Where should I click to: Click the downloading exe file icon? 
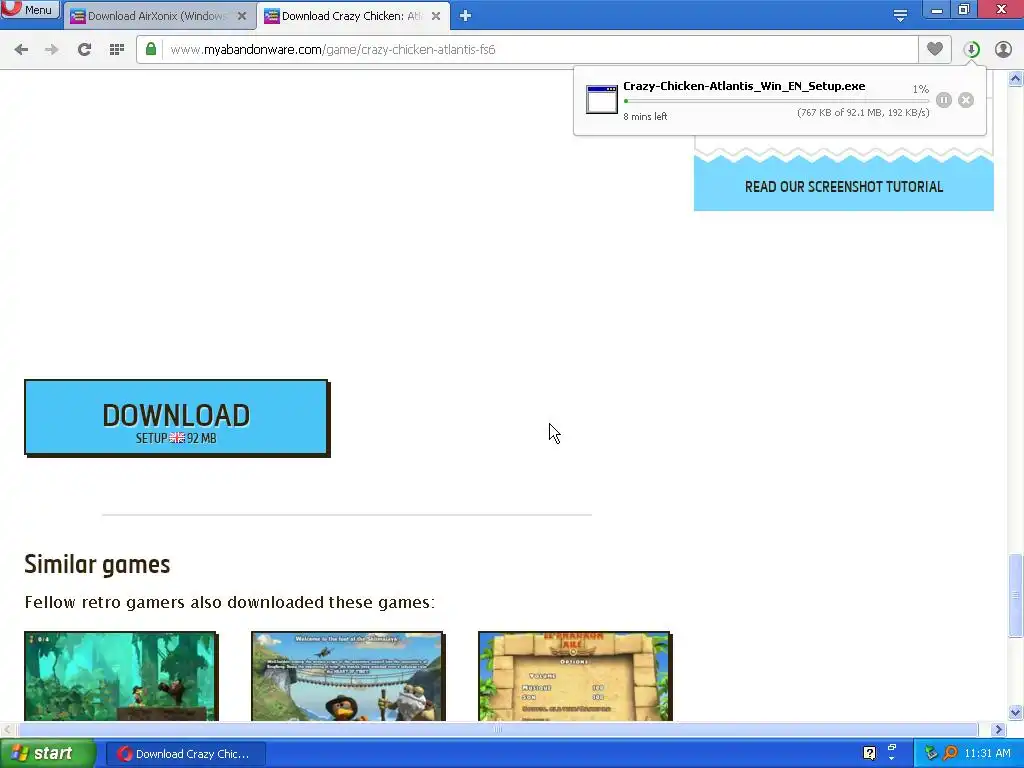click(x=601, y=100)
